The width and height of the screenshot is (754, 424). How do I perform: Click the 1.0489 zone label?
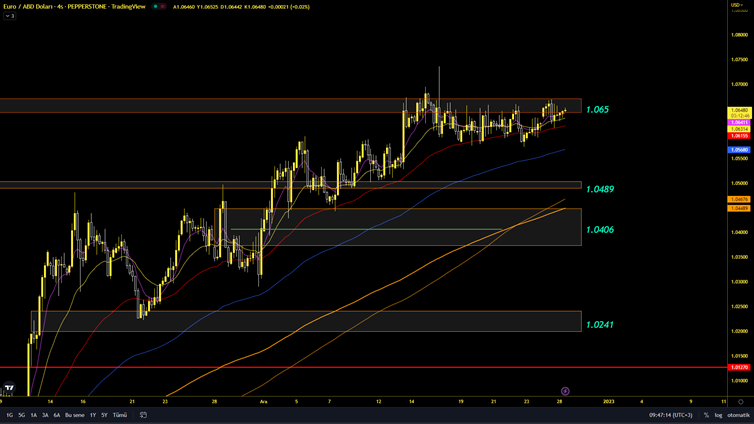tap(600, 189)
